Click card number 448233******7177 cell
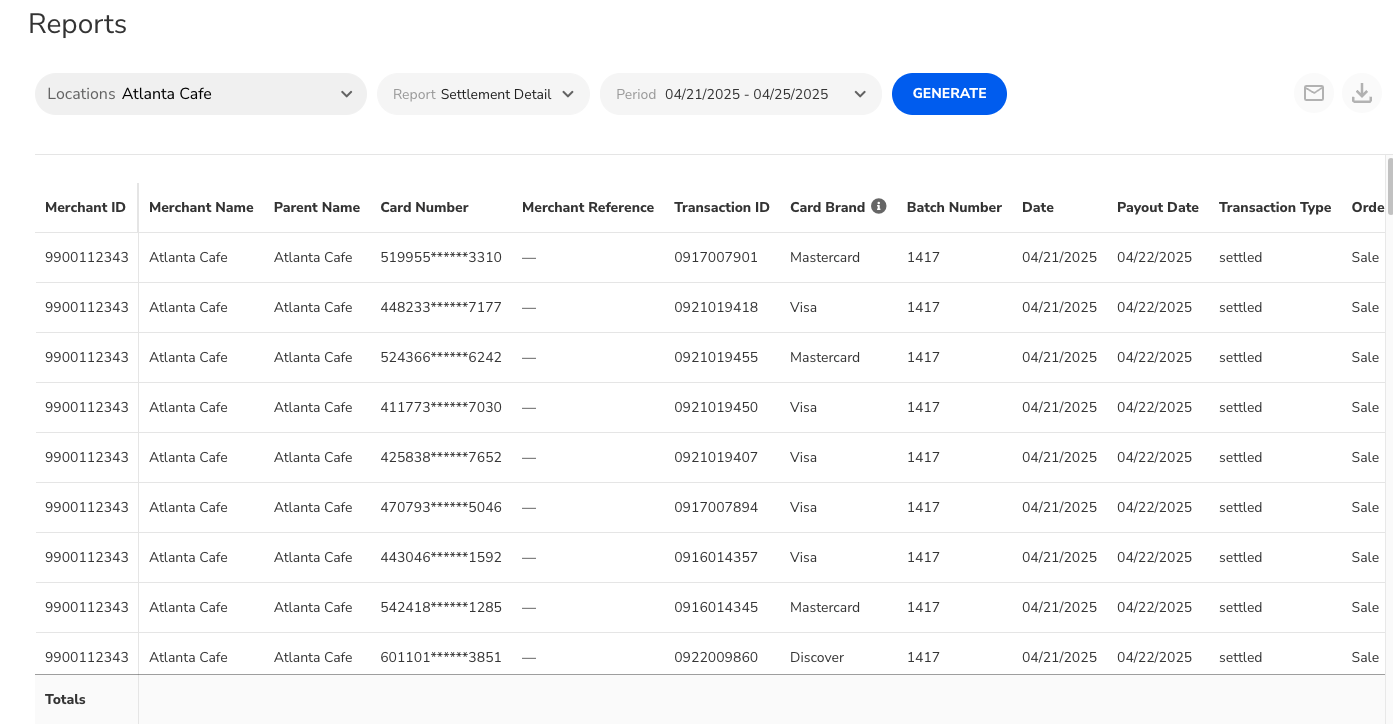Screen dimensions: 1393x724 [x=441, y=307]
